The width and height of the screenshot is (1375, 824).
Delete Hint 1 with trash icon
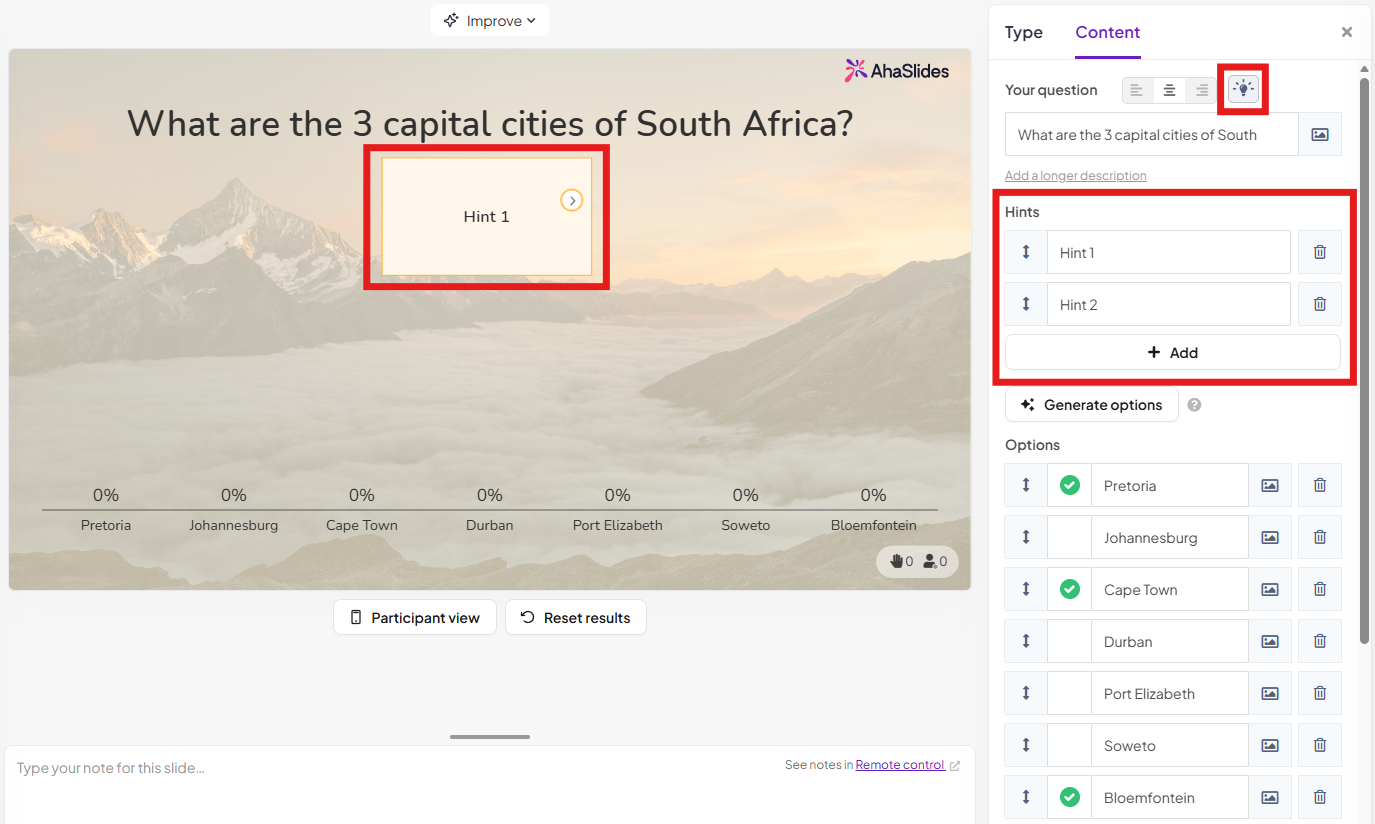click(1319, 252)
